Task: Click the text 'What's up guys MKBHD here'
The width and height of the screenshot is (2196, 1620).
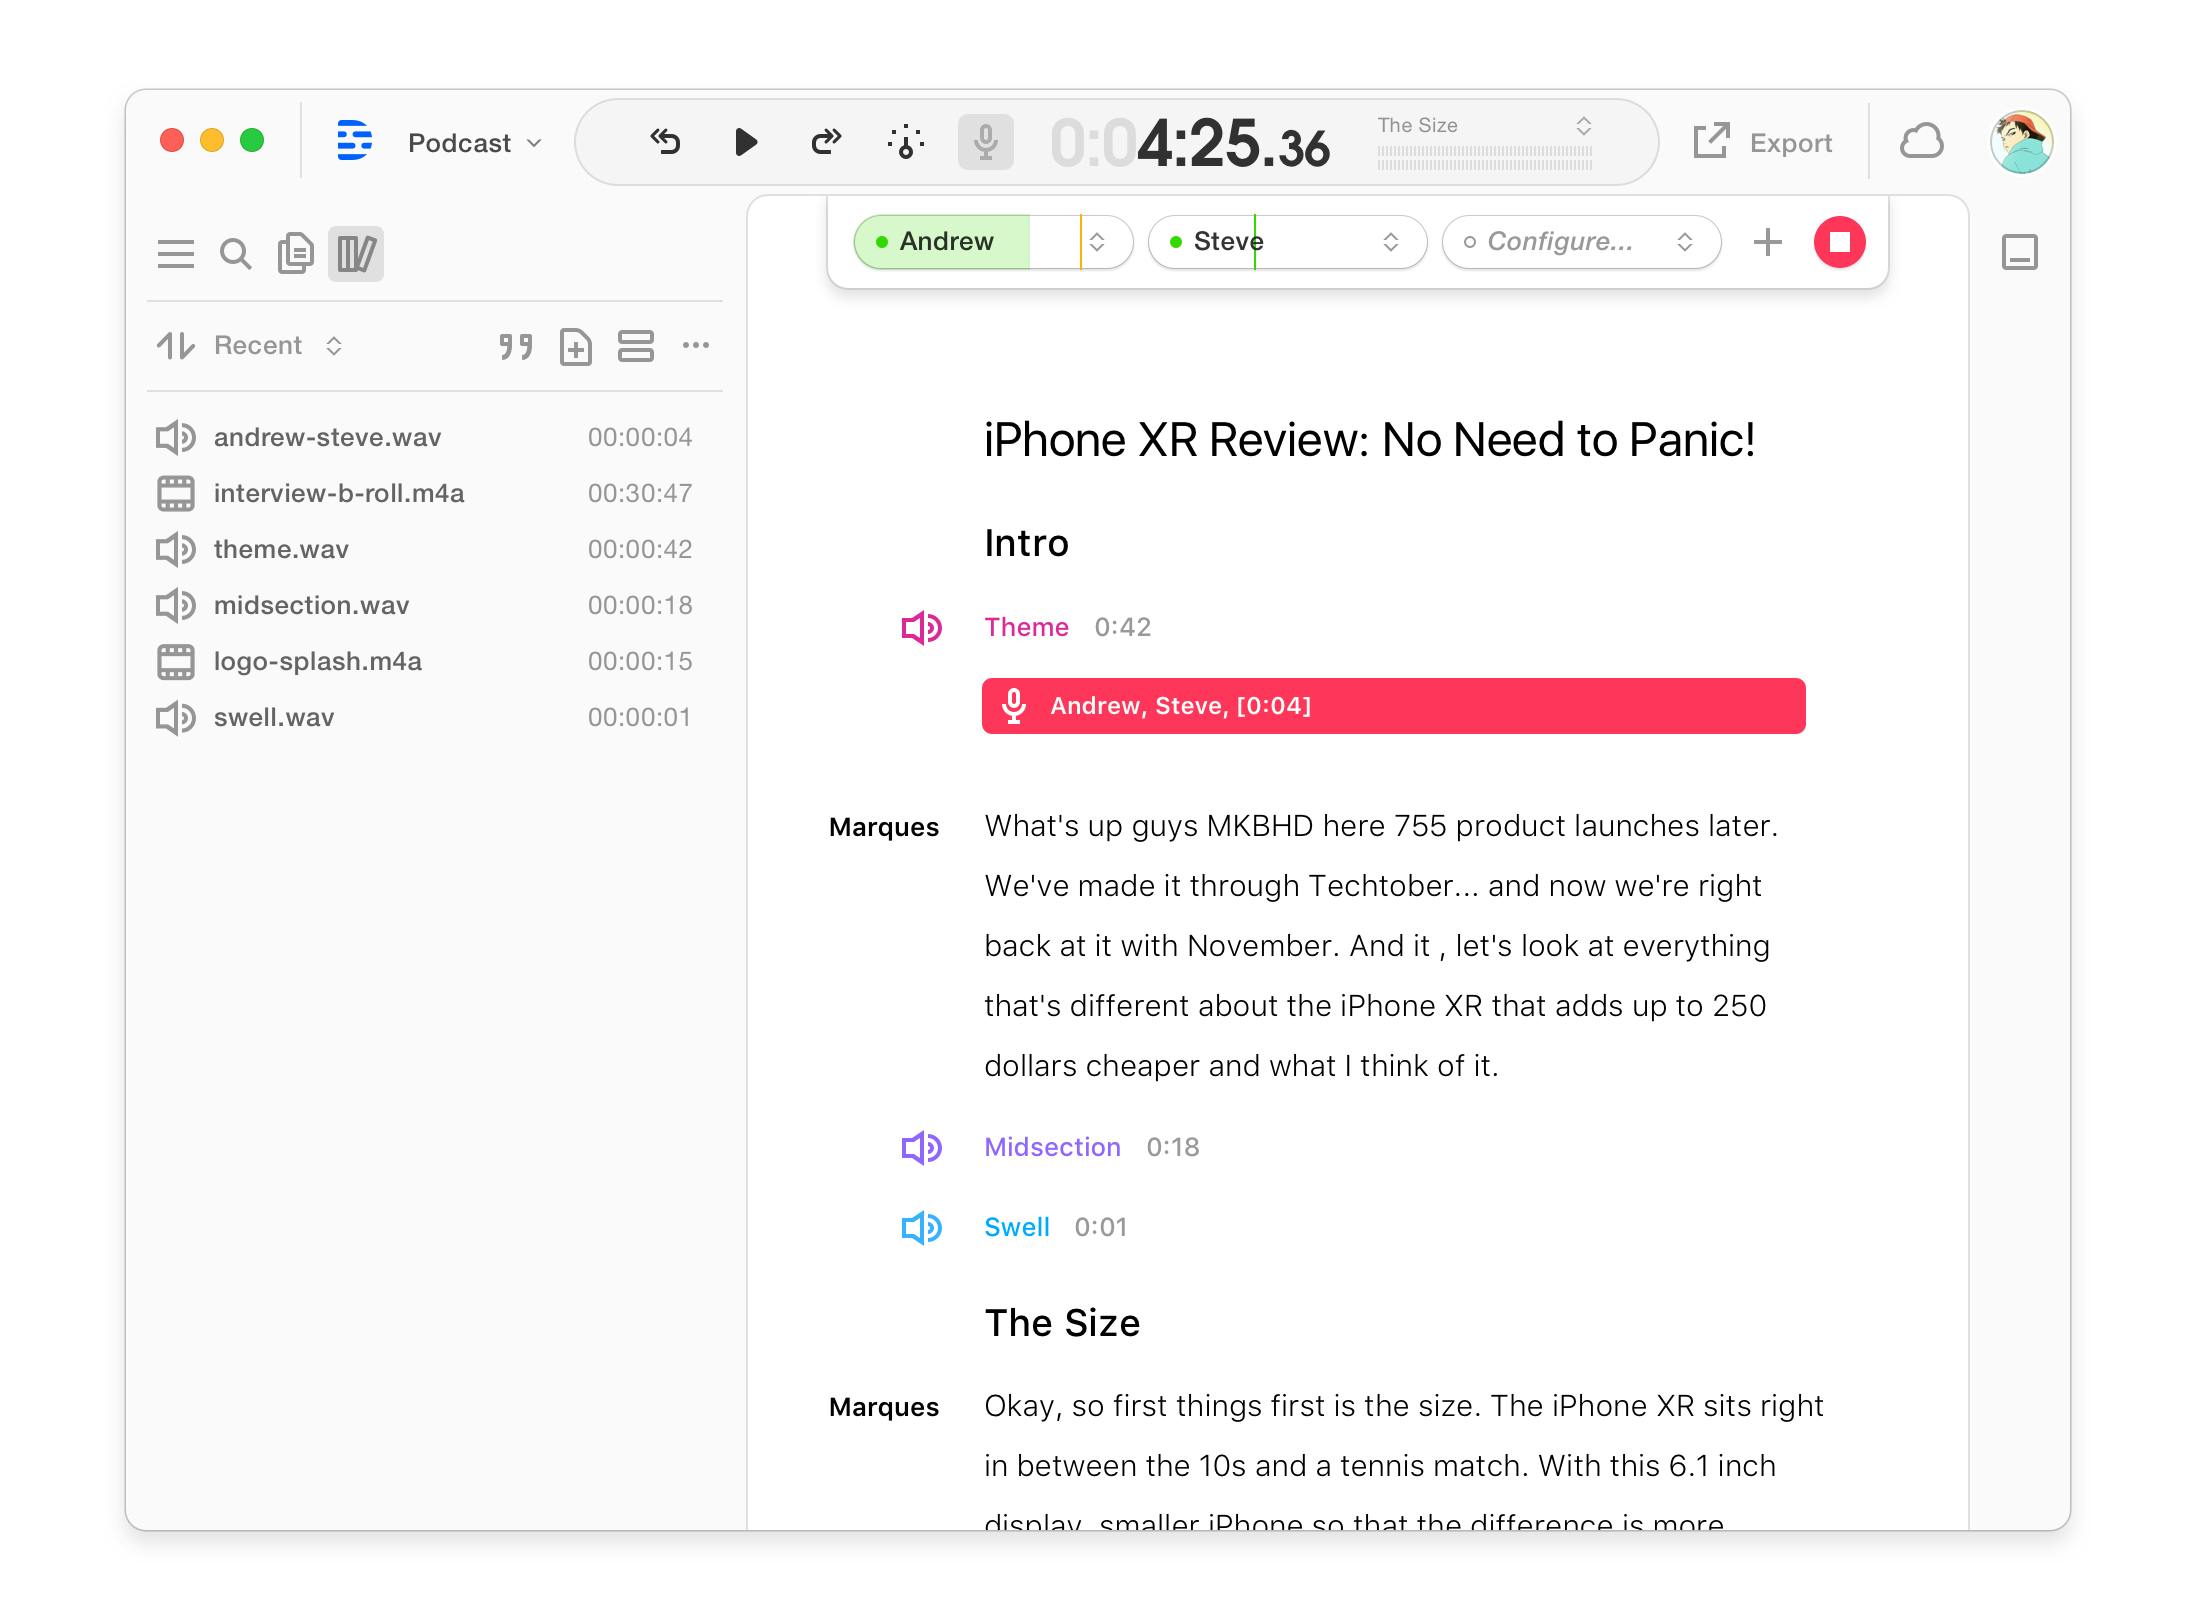Action: pos(1184,826)
